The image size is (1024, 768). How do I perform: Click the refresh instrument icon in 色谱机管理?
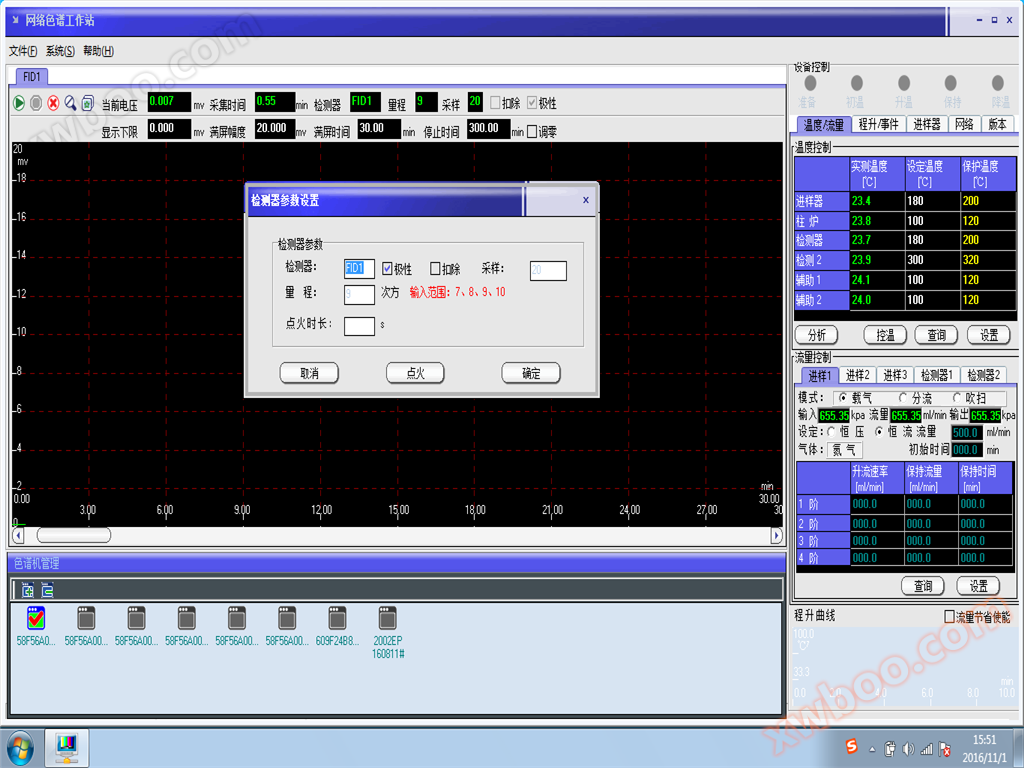point(47,590)
